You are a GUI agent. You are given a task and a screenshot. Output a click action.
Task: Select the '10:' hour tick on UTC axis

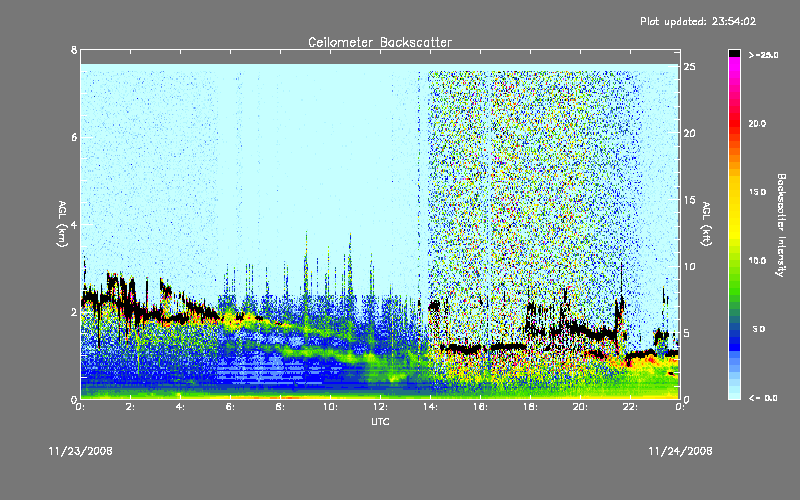[330, 407]
